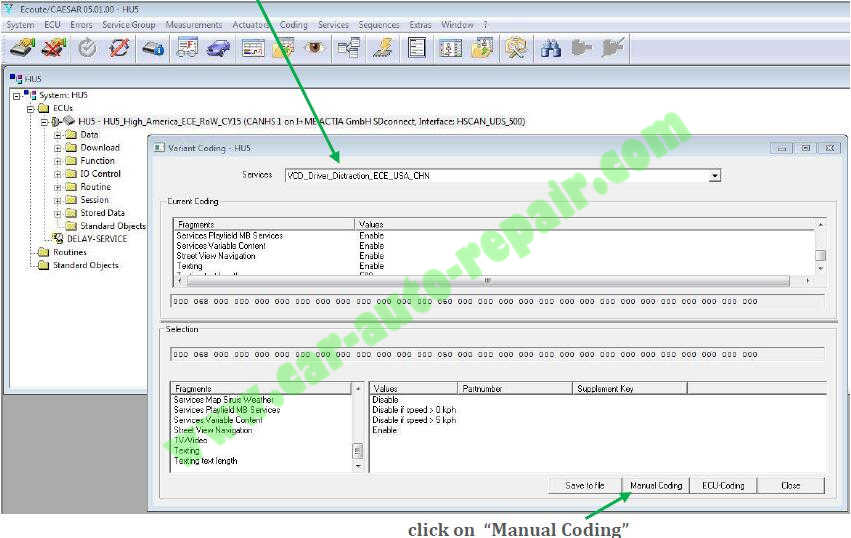Click the binoculars search icon
The width and height of the screenshot is (851, 538).
click(x=550, y=49)
